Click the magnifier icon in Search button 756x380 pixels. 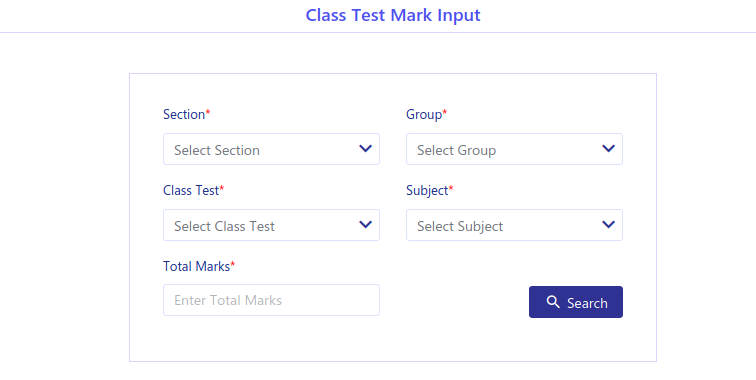[x=553, y=302]
